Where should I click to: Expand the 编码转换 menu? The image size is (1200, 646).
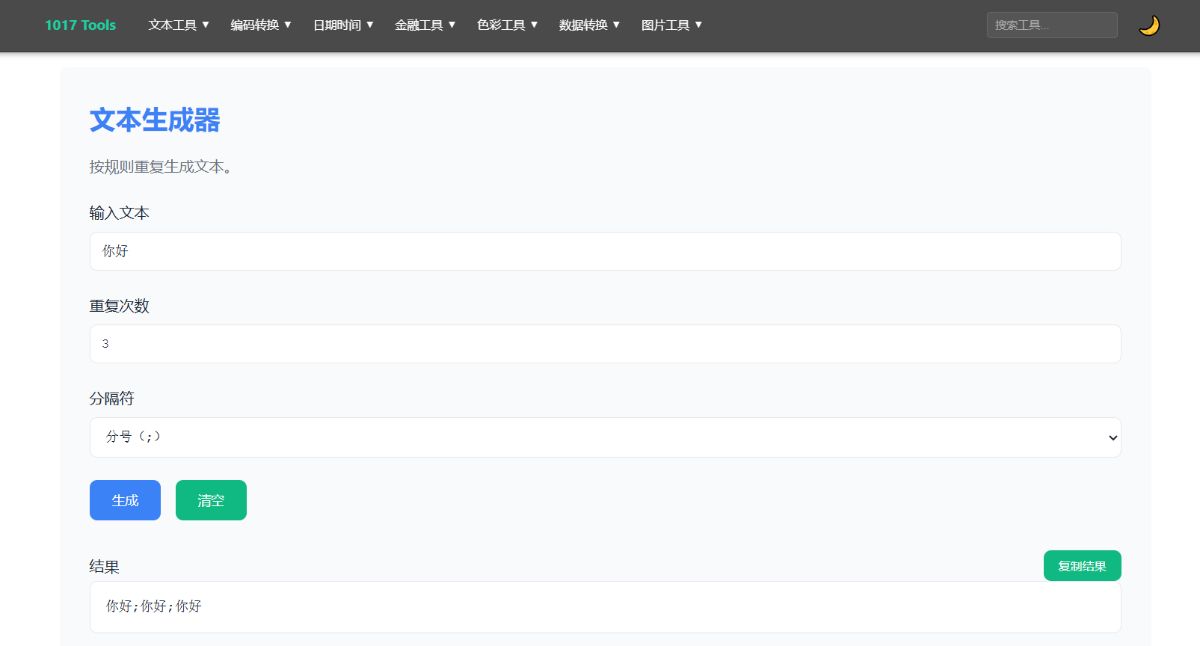[260, 25]
